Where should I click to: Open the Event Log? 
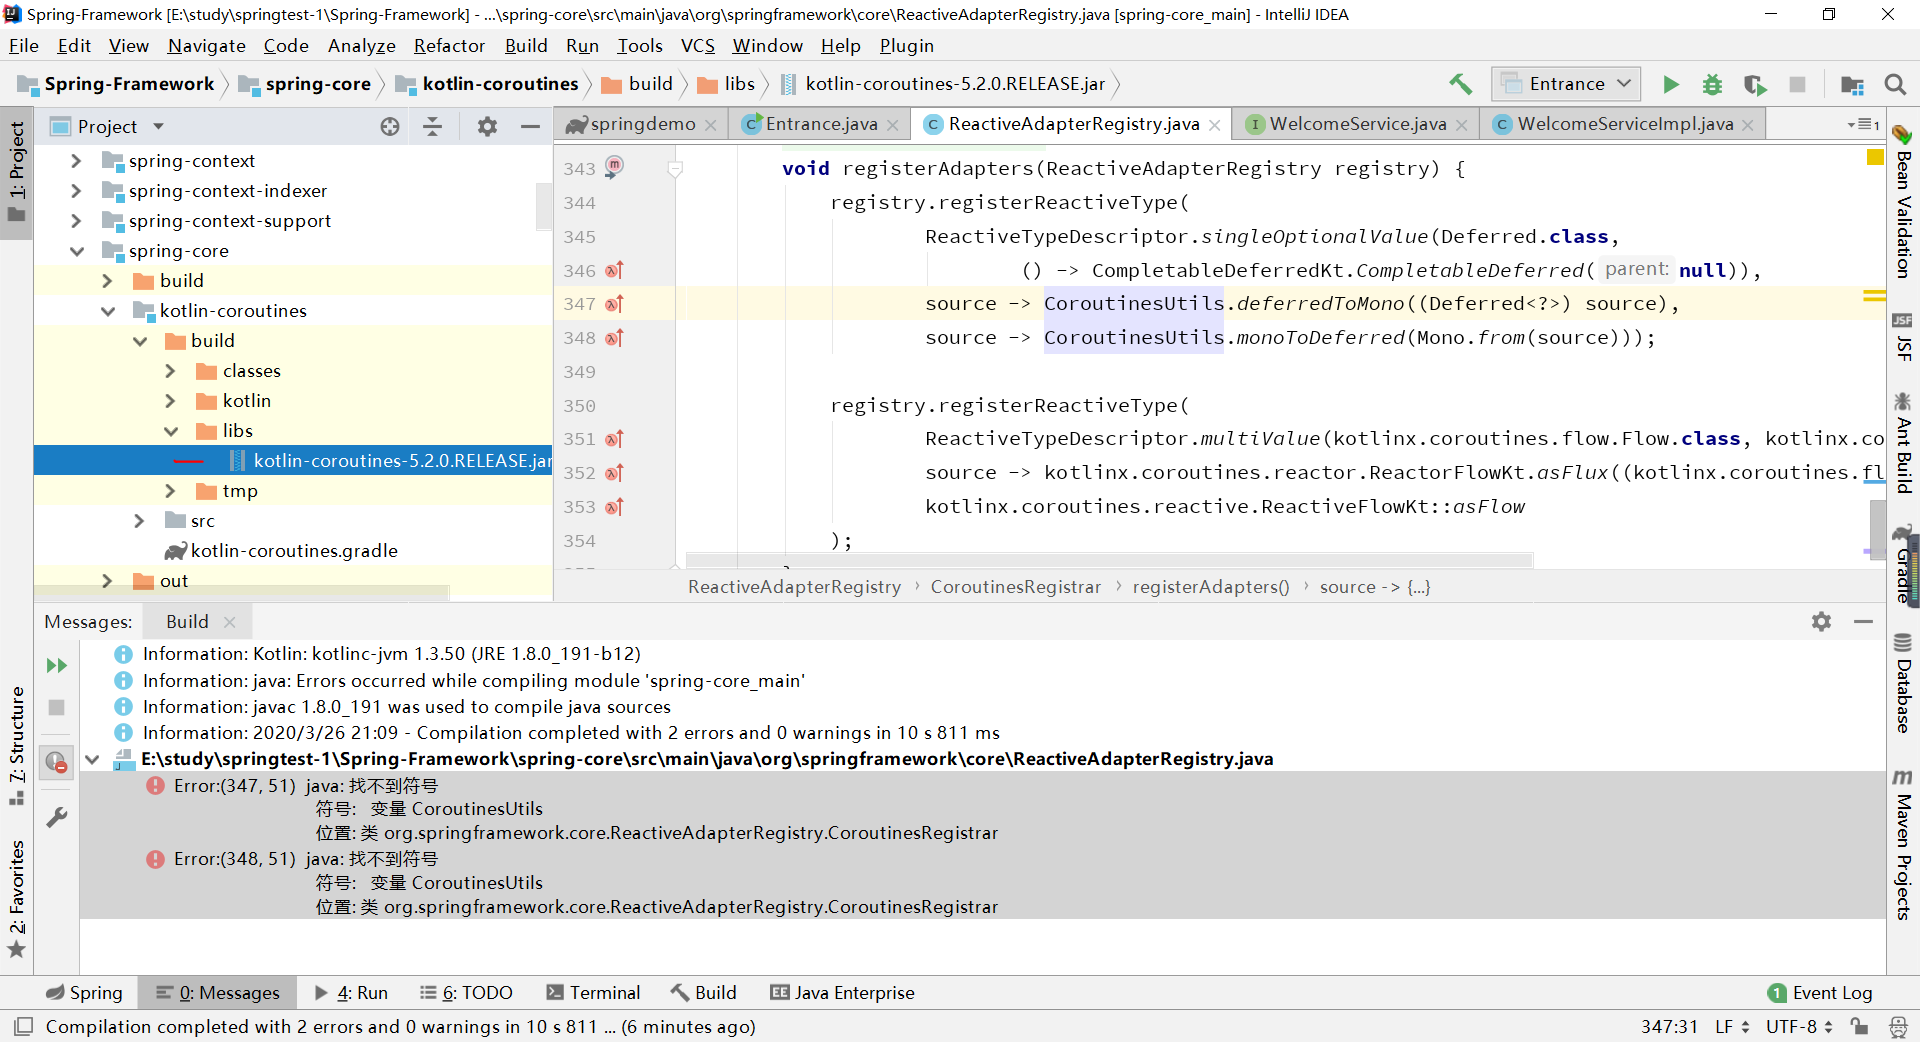point(1820,993)
